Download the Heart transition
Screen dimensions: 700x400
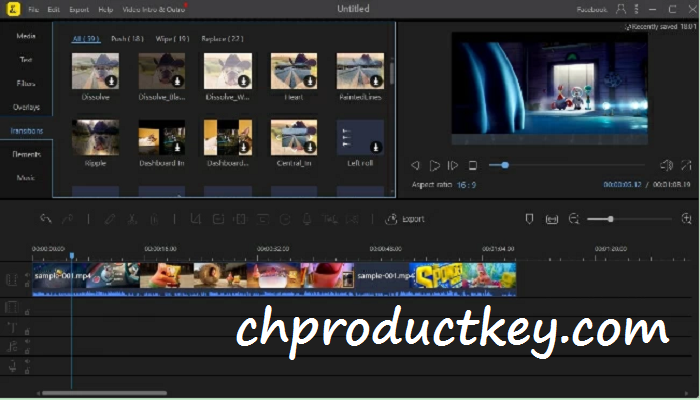pyautogui.click(x=309, y=81)
